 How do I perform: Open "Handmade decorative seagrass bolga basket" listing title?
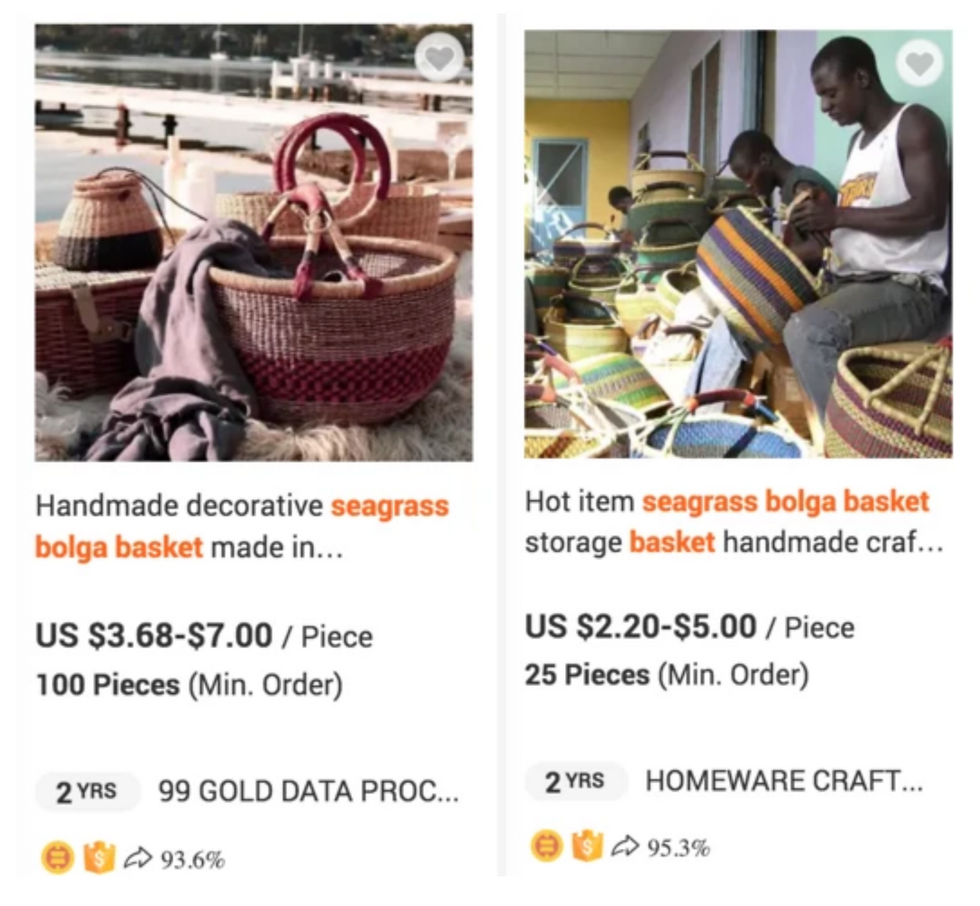coord(242,526)
